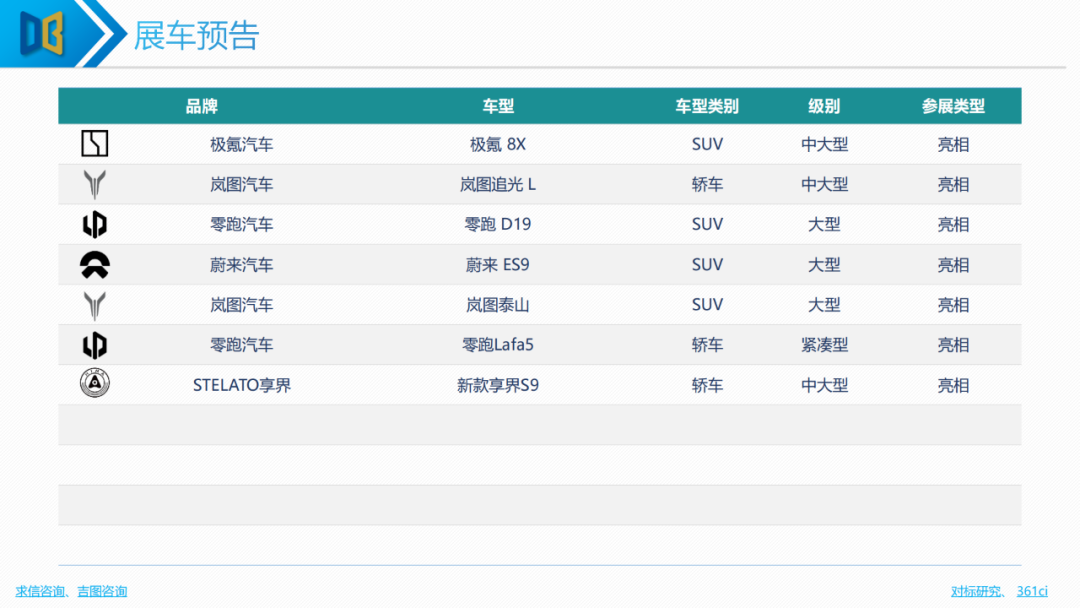Screen dimensions: 1080x608
Task: Open the 求信咨询 link at the bottom left
Action: [x=39, y=591]
